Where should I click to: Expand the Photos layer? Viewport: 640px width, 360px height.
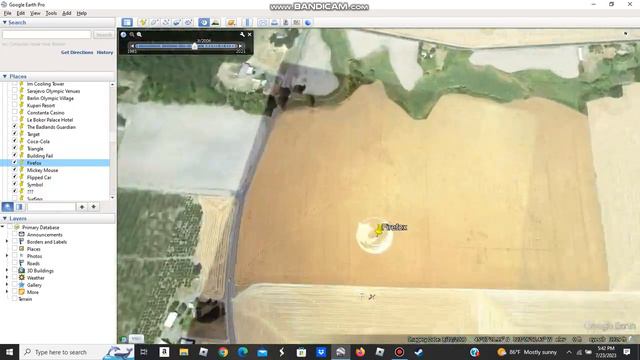pyautogui.click(x=7, y=256)
